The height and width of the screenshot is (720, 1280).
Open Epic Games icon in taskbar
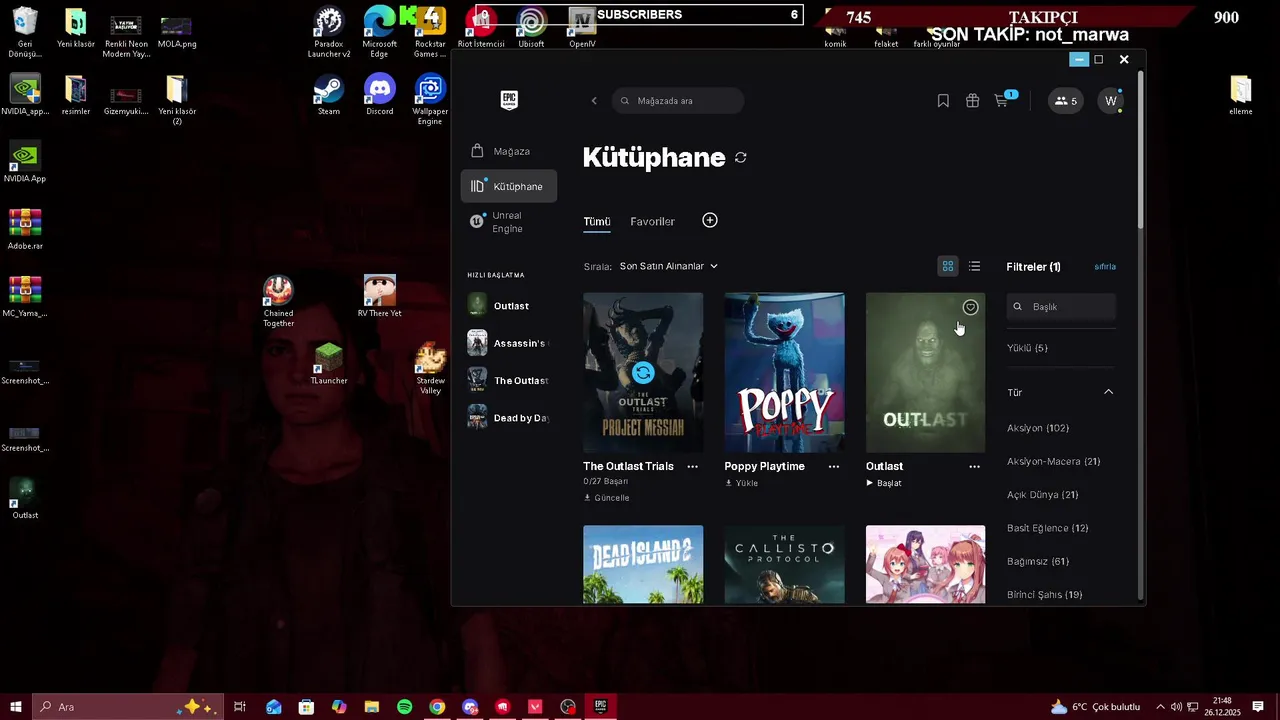pyautogui.click(x=601, y=707)
